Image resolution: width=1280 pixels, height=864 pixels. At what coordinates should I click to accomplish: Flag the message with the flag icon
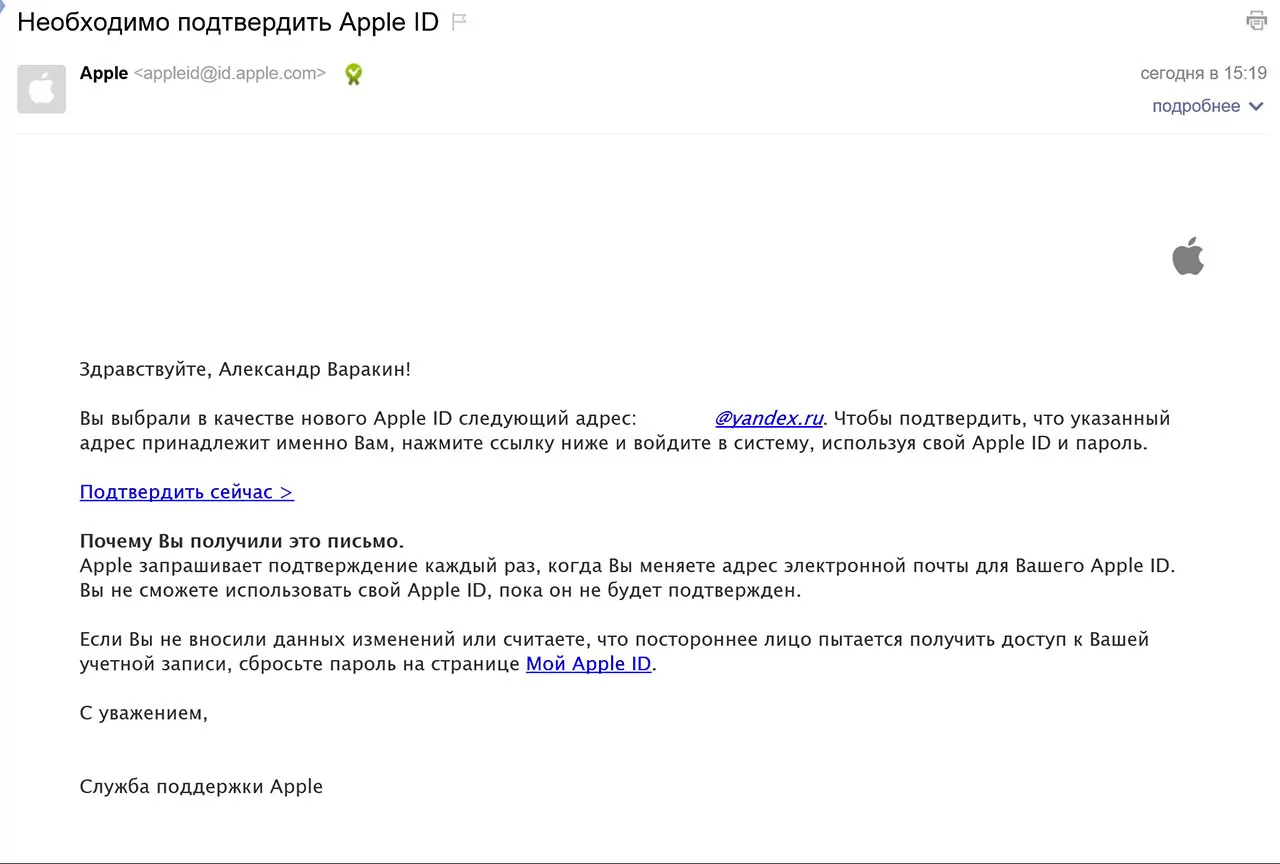pyautogui.click(x=459, y=22)
